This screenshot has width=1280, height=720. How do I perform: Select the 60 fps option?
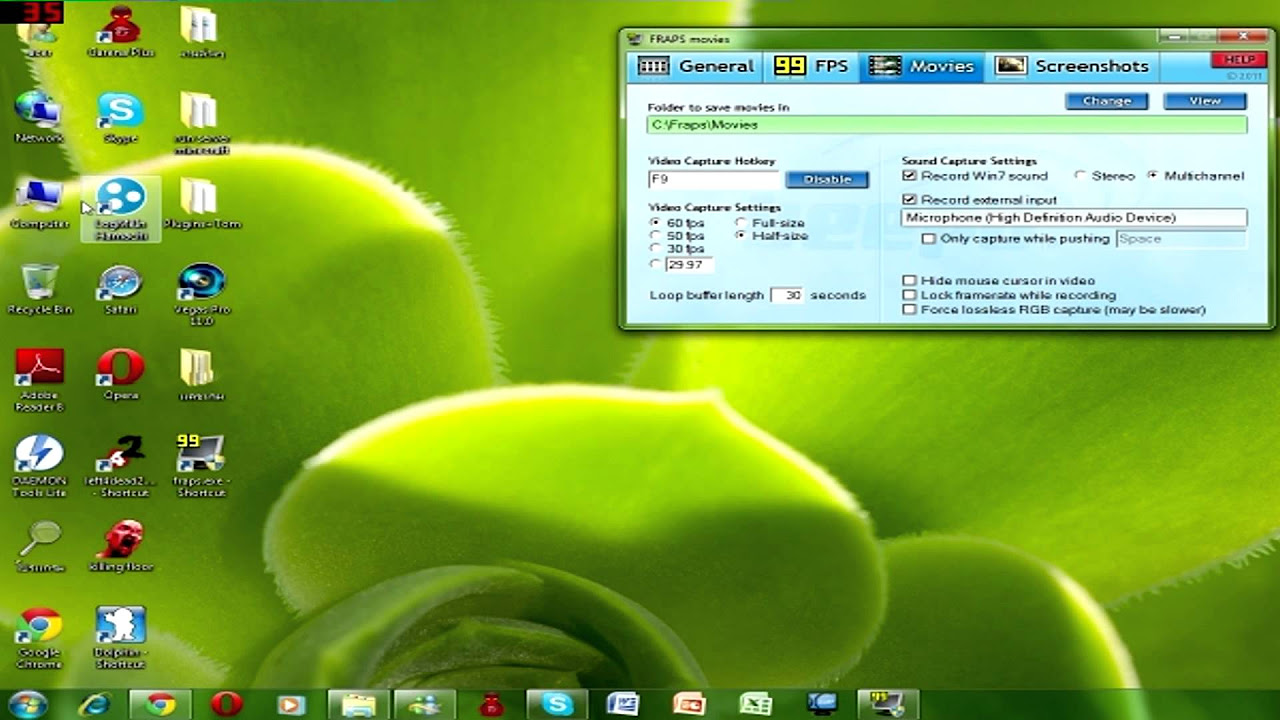click(x=655, y=223)
